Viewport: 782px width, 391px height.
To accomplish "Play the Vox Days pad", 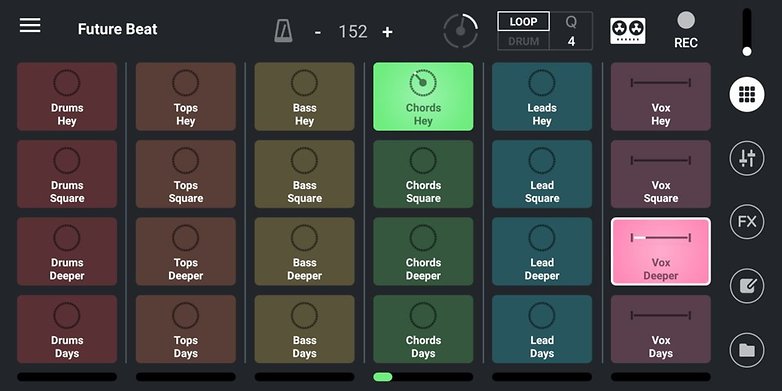I will click(660, 329).
